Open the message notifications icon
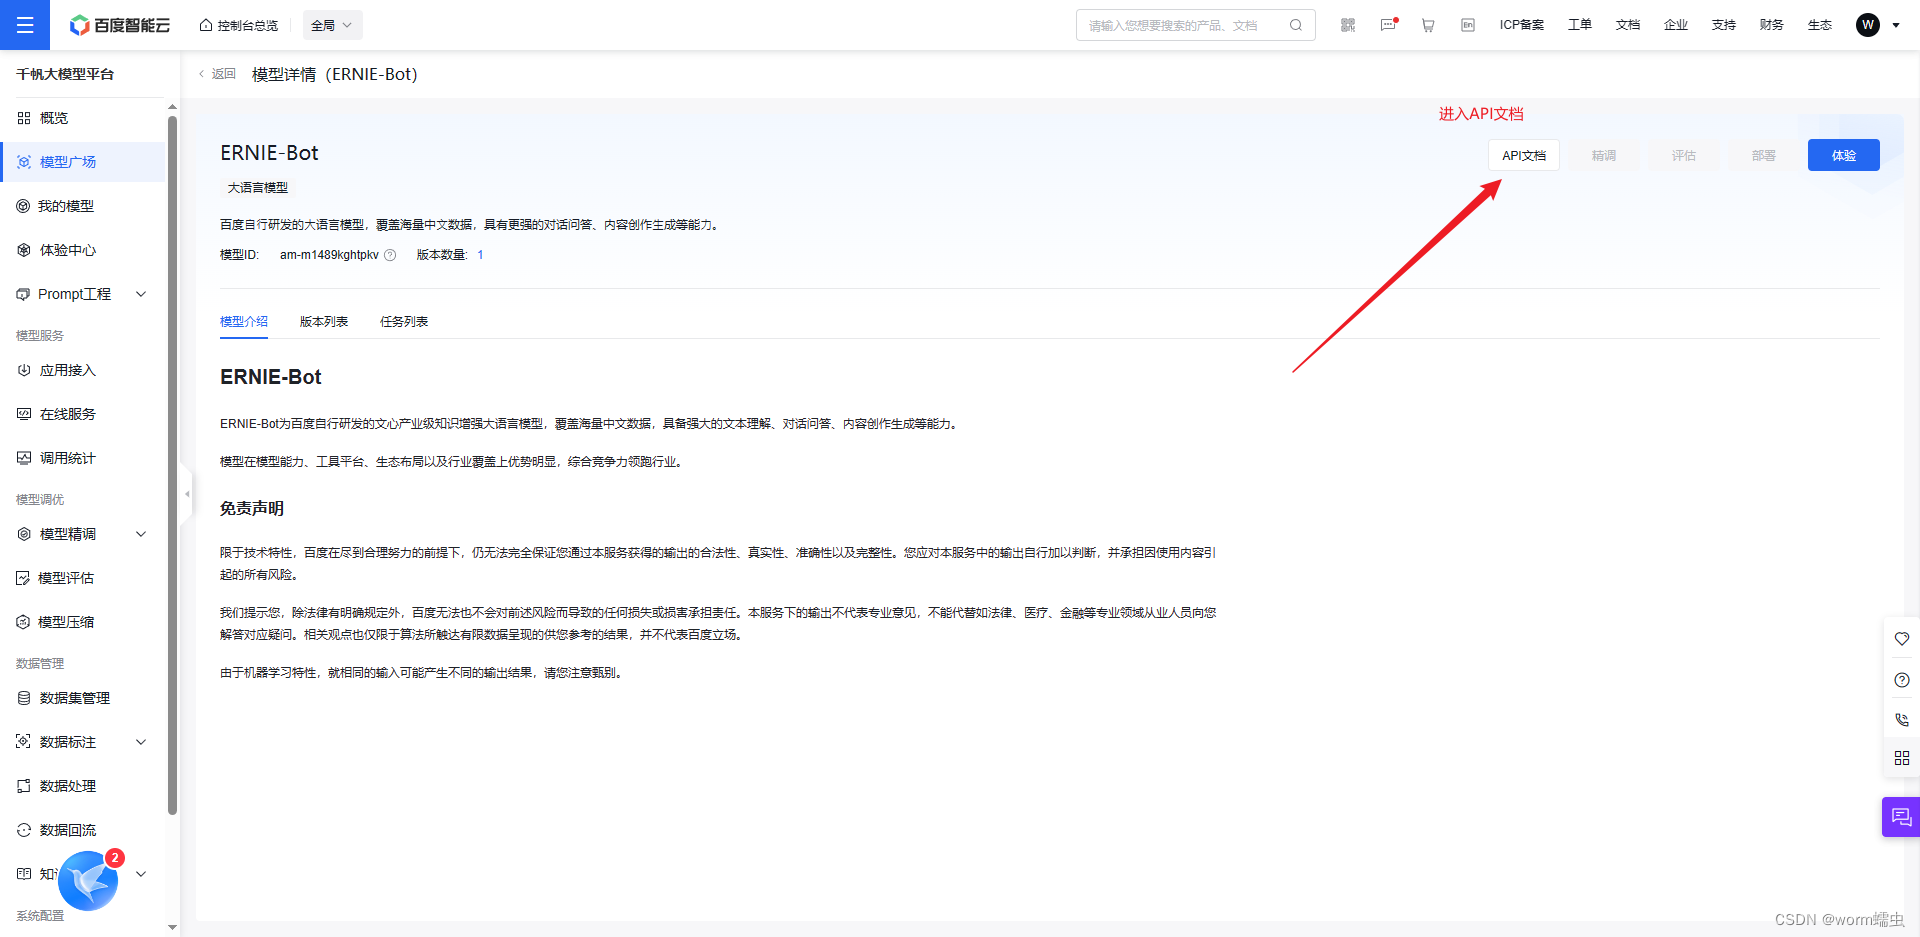The image size is (1920, 937). pyautogui.click(x=1388, y=25)
